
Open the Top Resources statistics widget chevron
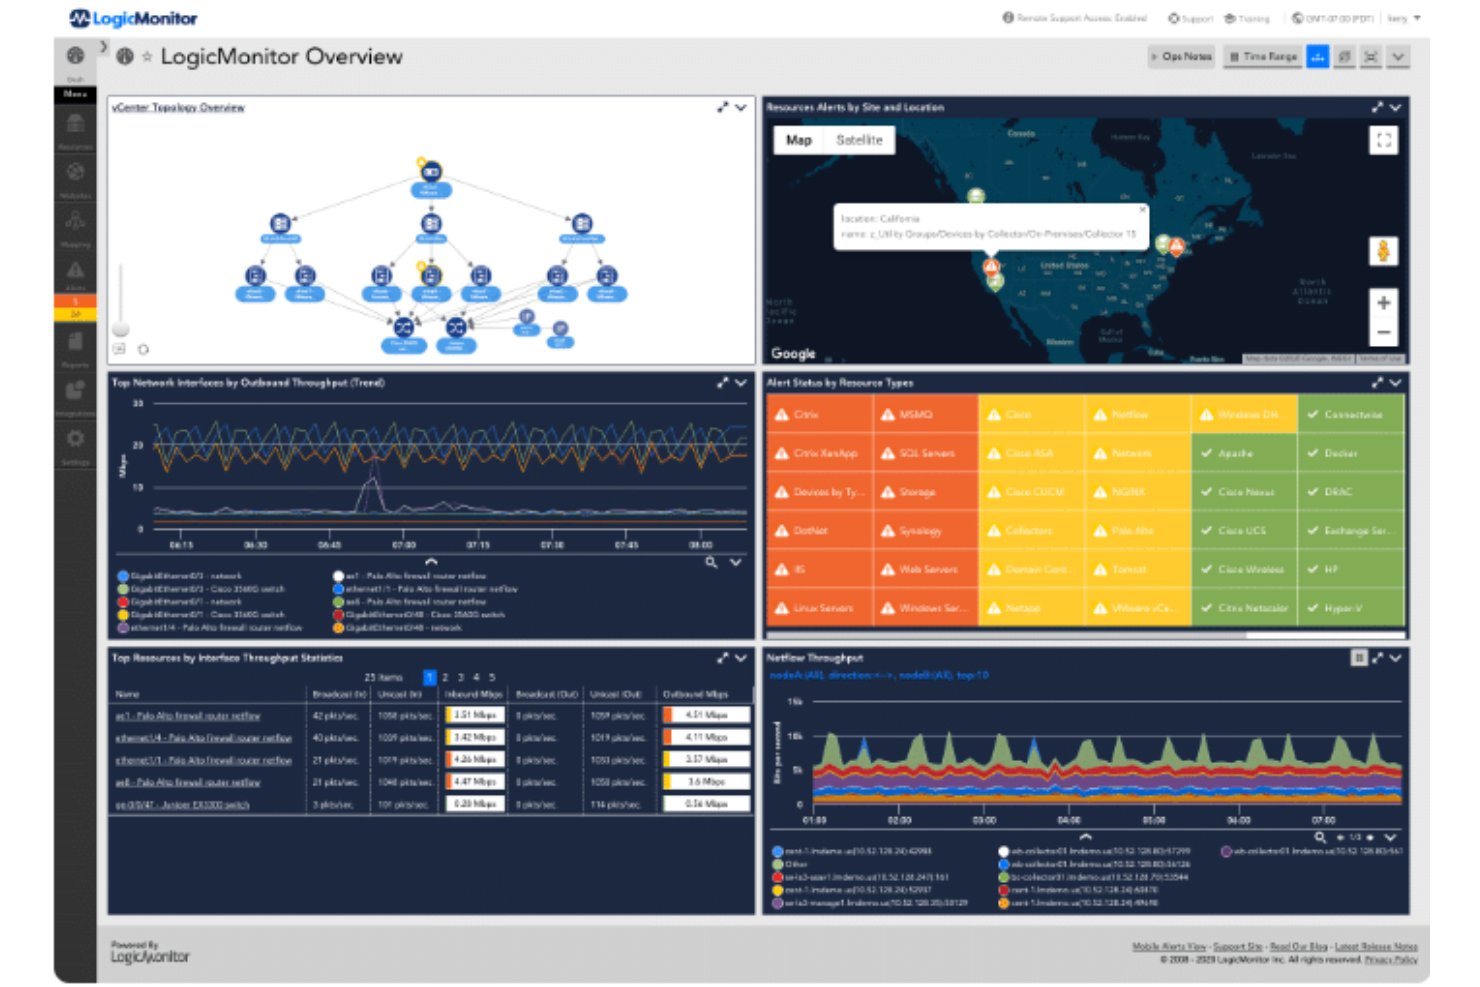(x=741, y=658)
